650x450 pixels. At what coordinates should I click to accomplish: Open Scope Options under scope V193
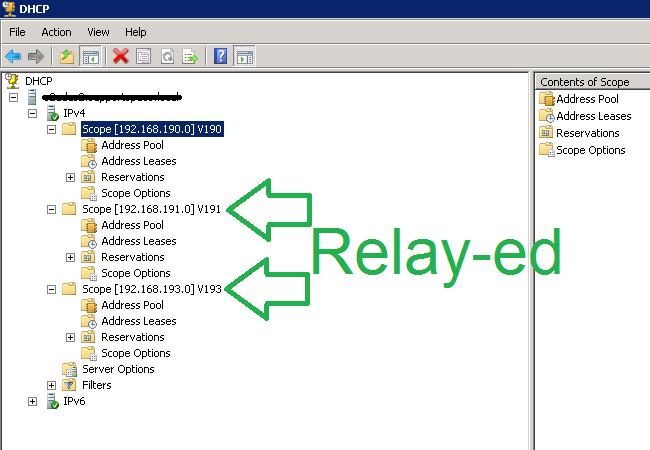tap(136, 353)
